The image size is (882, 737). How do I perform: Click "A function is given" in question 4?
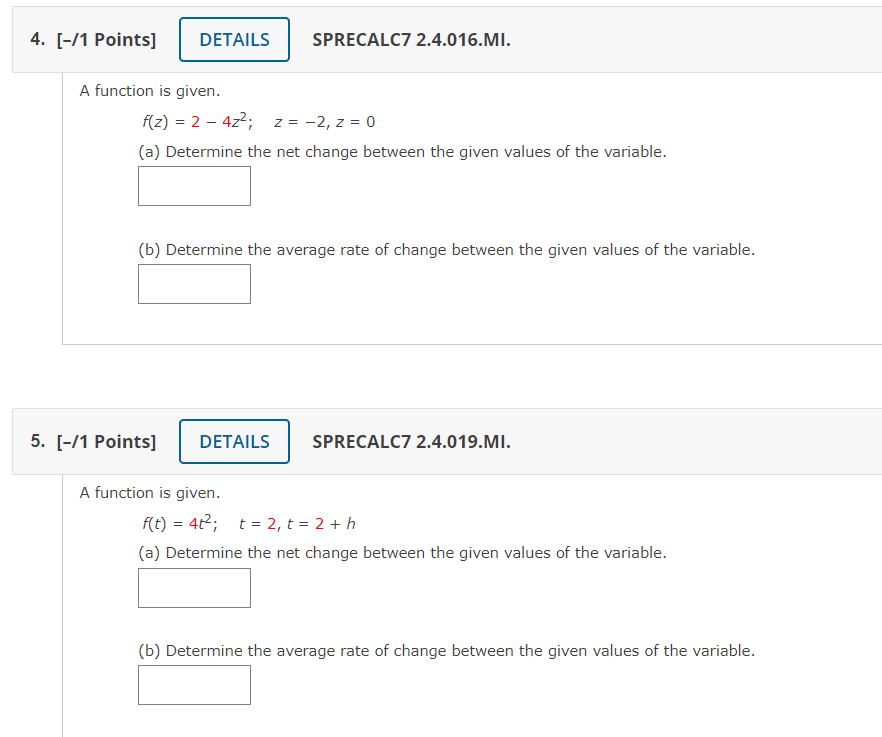pos(150,91)
